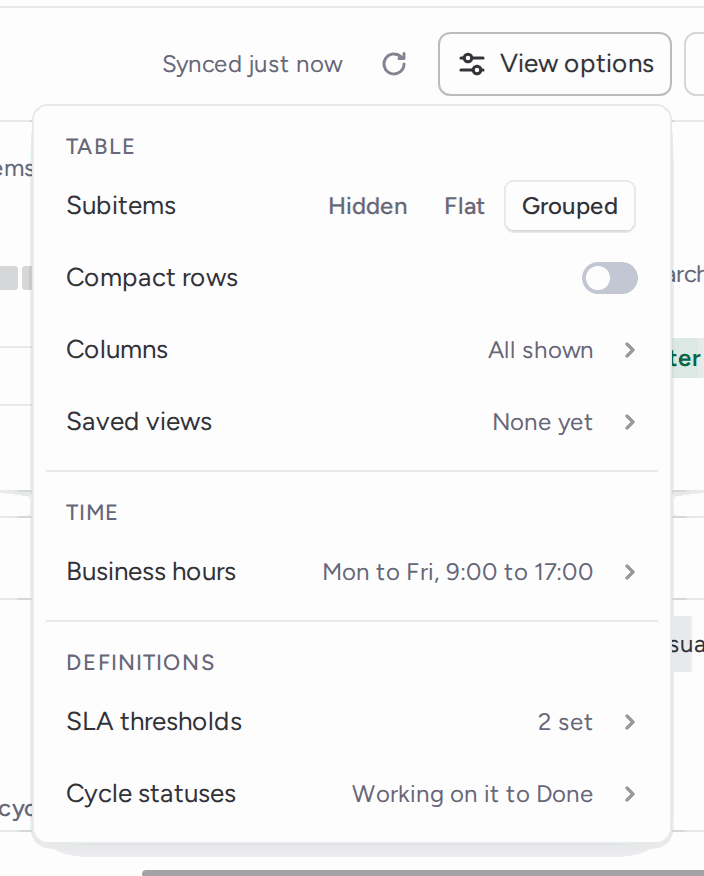Open the Saved views menu item

click(x=352, y=422)
